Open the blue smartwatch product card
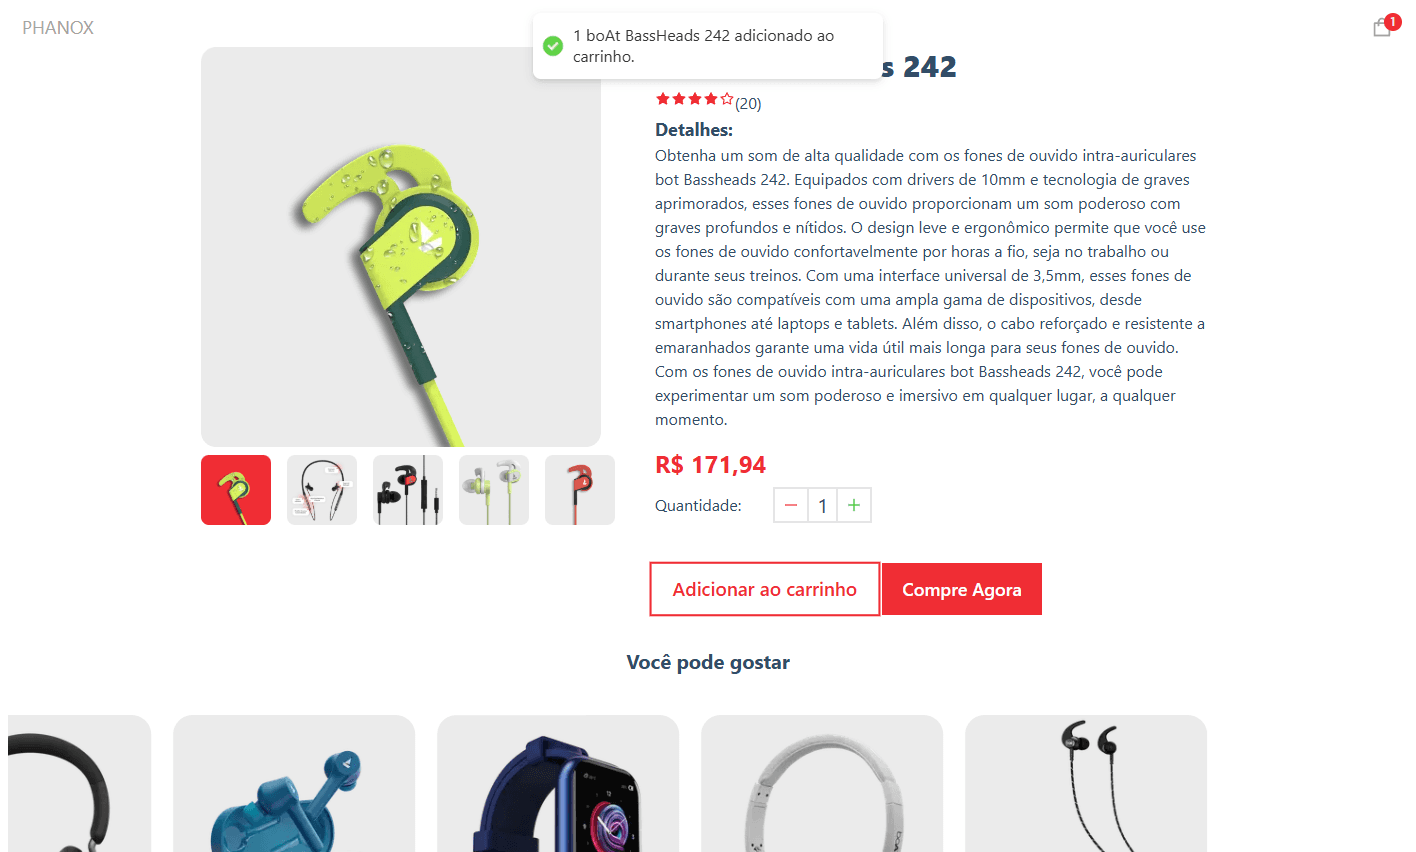Screen dimensions: 1416x852 point(558,783)
